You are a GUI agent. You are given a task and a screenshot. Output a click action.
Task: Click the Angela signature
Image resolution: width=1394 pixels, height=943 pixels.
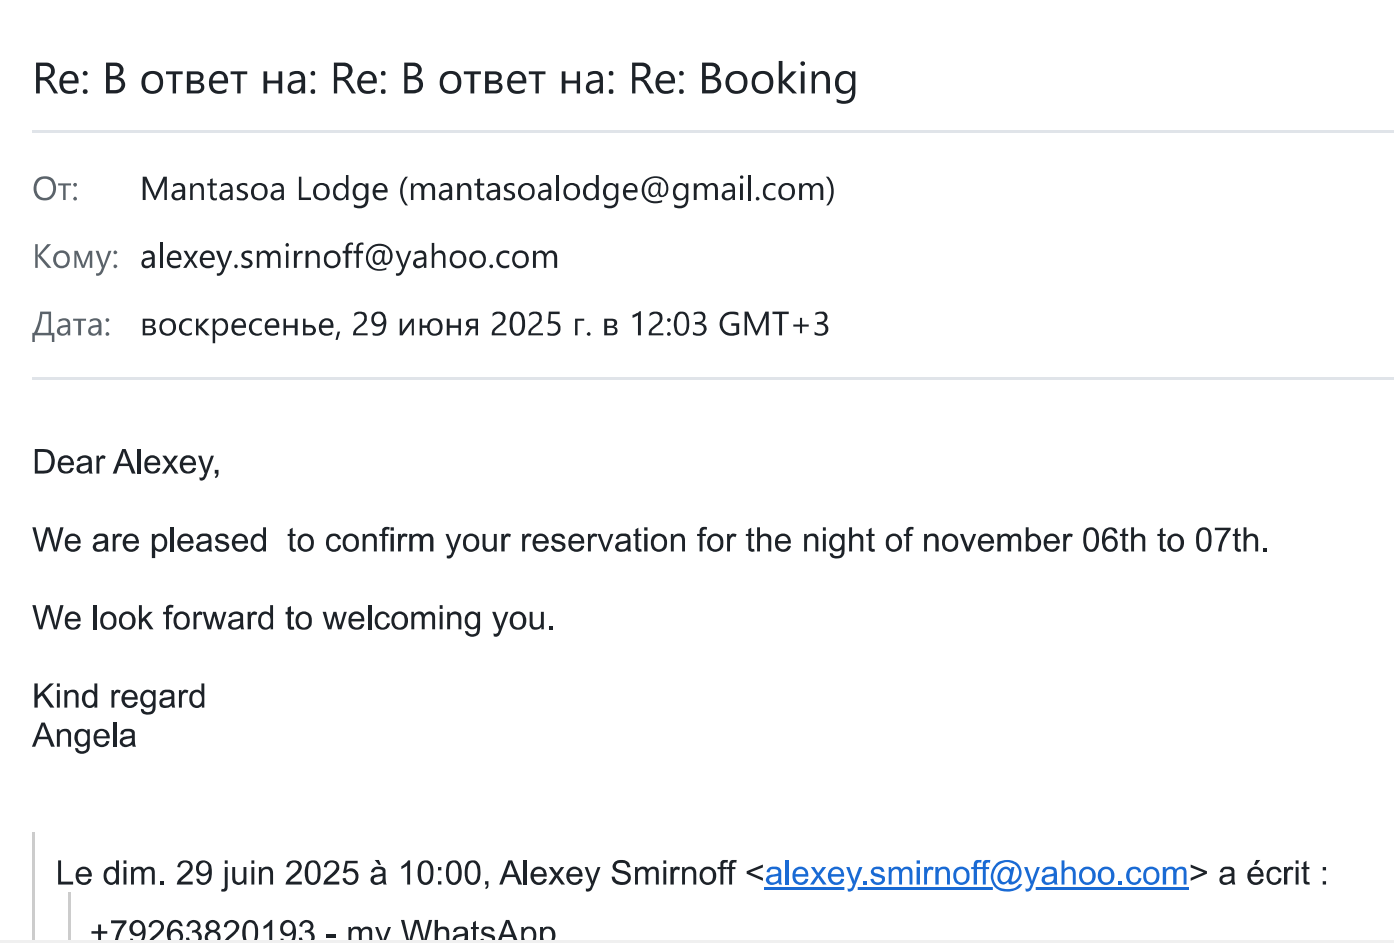pos(84,735)
